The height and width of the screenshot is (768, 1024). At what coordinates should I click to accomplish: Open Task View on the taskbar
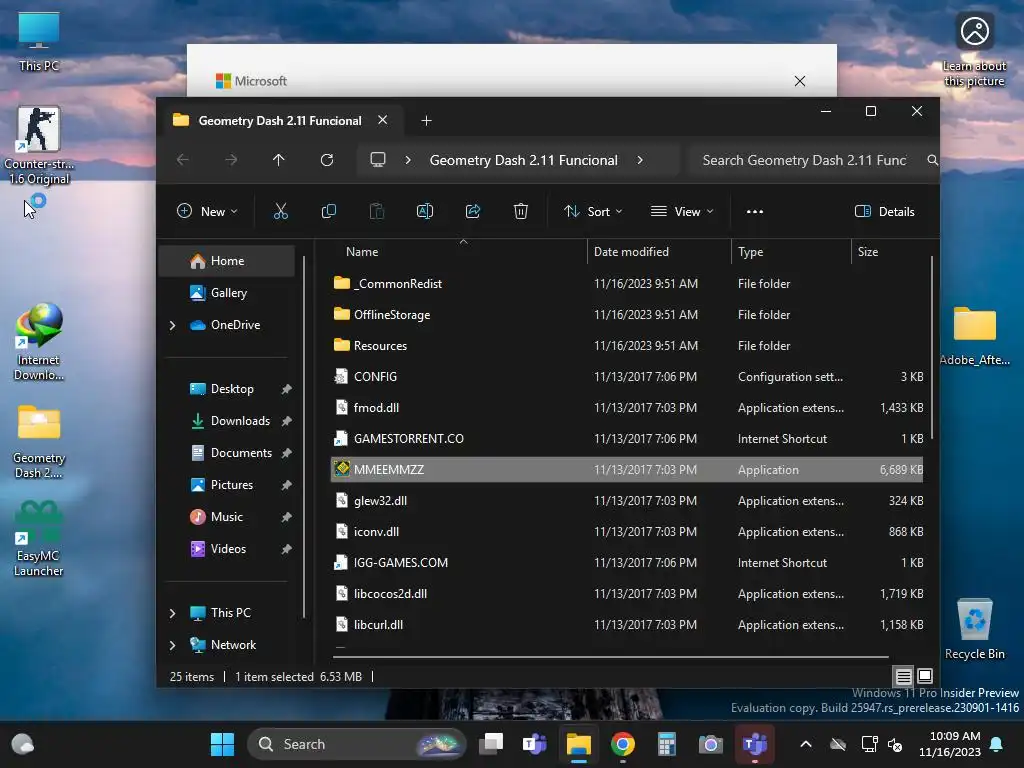tap(491, 744)
